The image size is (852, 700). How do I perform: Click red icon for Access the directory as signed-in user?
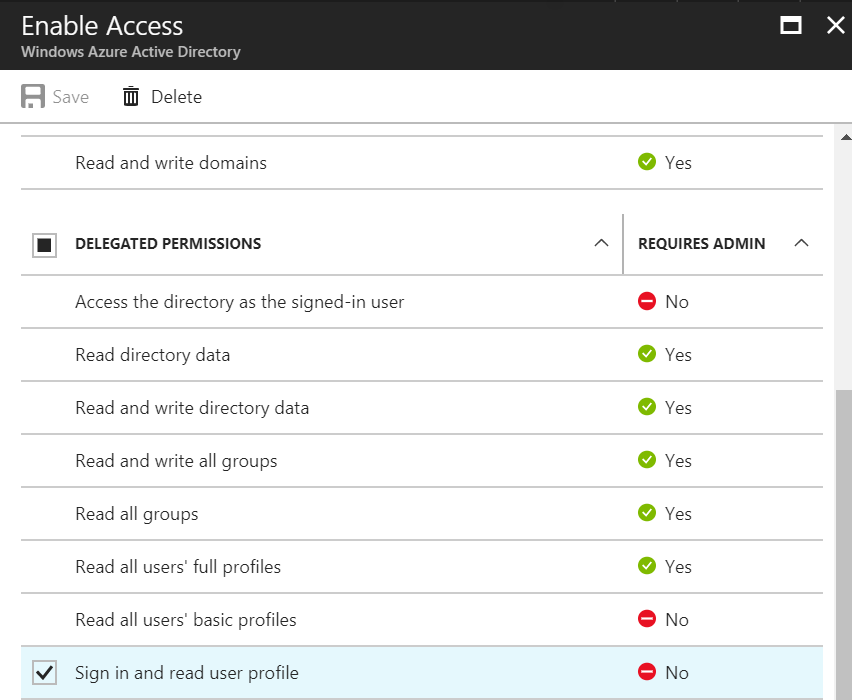click(647, 301)
